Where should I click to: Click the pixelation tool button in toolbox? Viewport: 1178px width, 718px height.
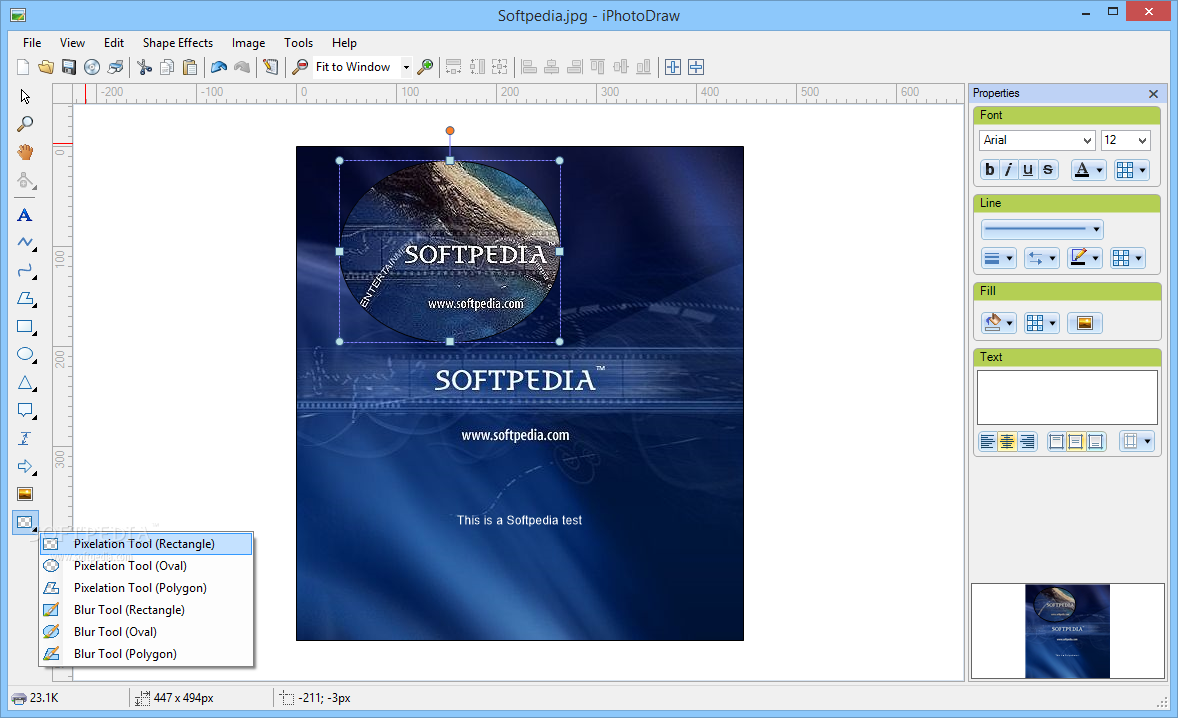(x=25, y=522)
